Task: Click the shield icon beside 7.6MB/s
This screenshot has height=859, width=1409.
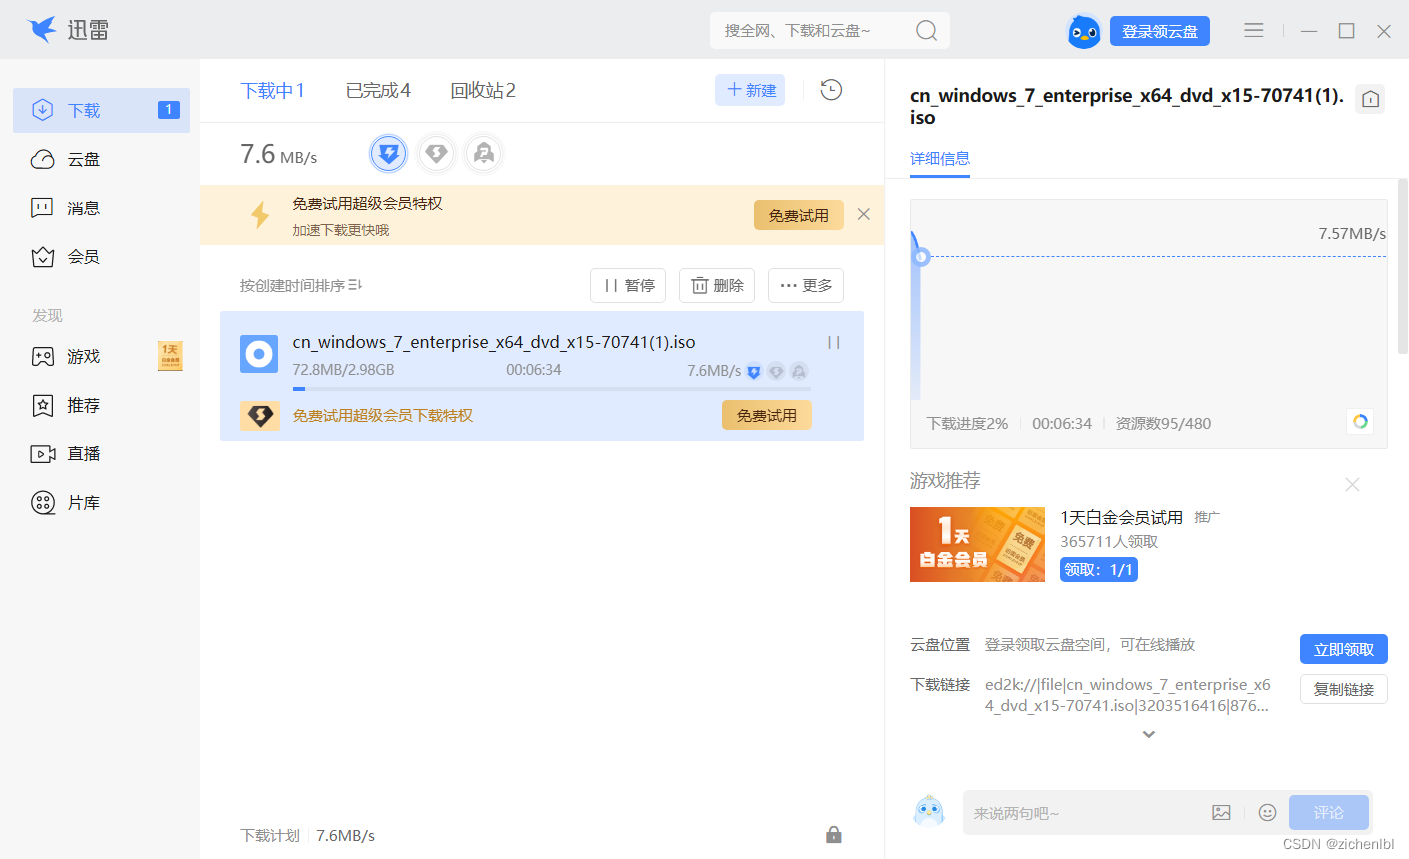Action: (754, 371)
